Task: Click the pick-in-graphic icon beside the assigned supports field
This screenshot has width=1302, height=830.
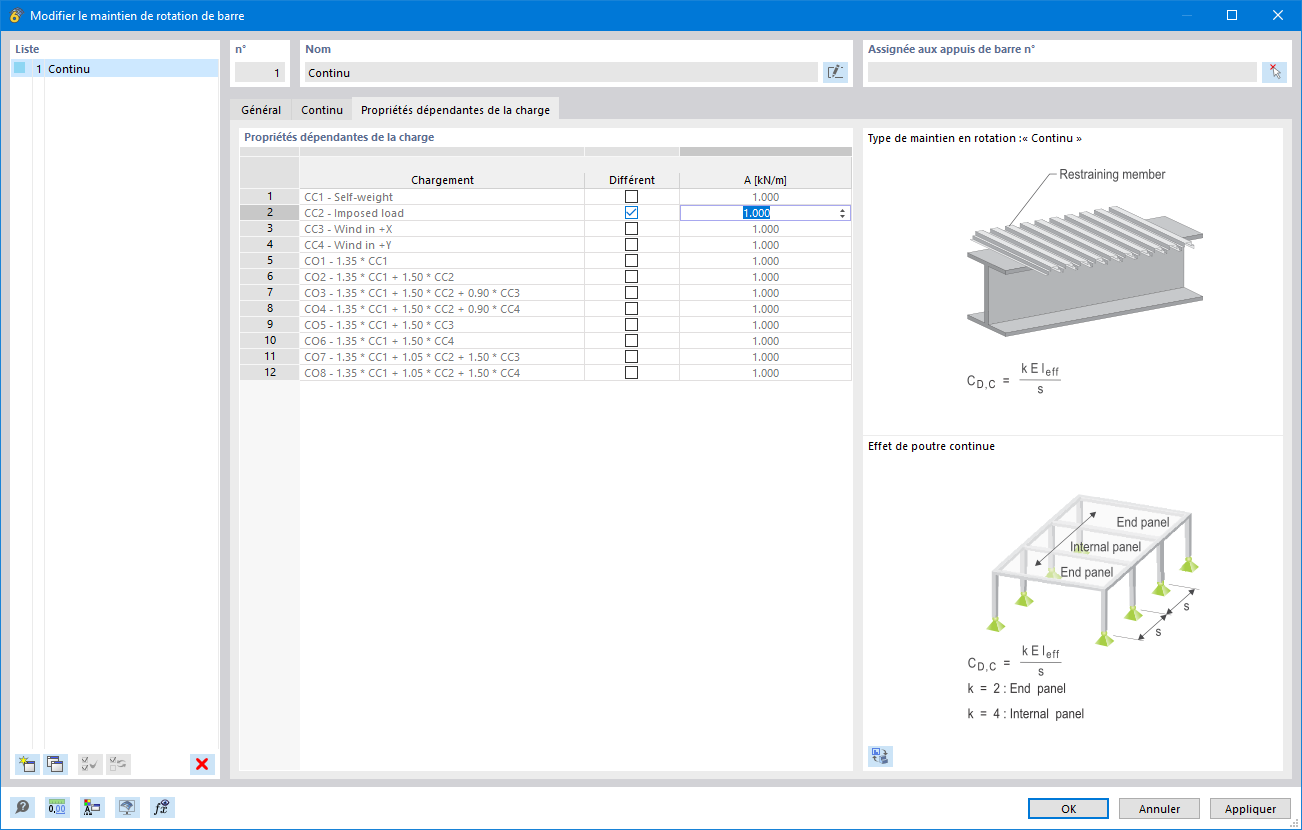Action: point(1274,72)
